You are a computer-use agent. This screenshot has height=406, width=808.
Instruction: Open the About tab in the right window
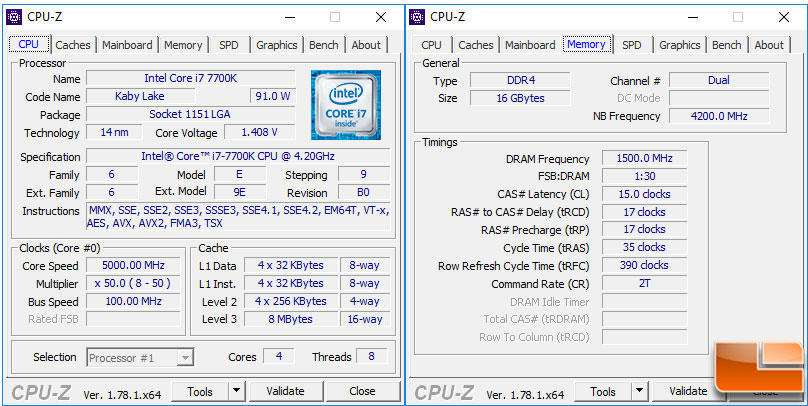[769, 45]
